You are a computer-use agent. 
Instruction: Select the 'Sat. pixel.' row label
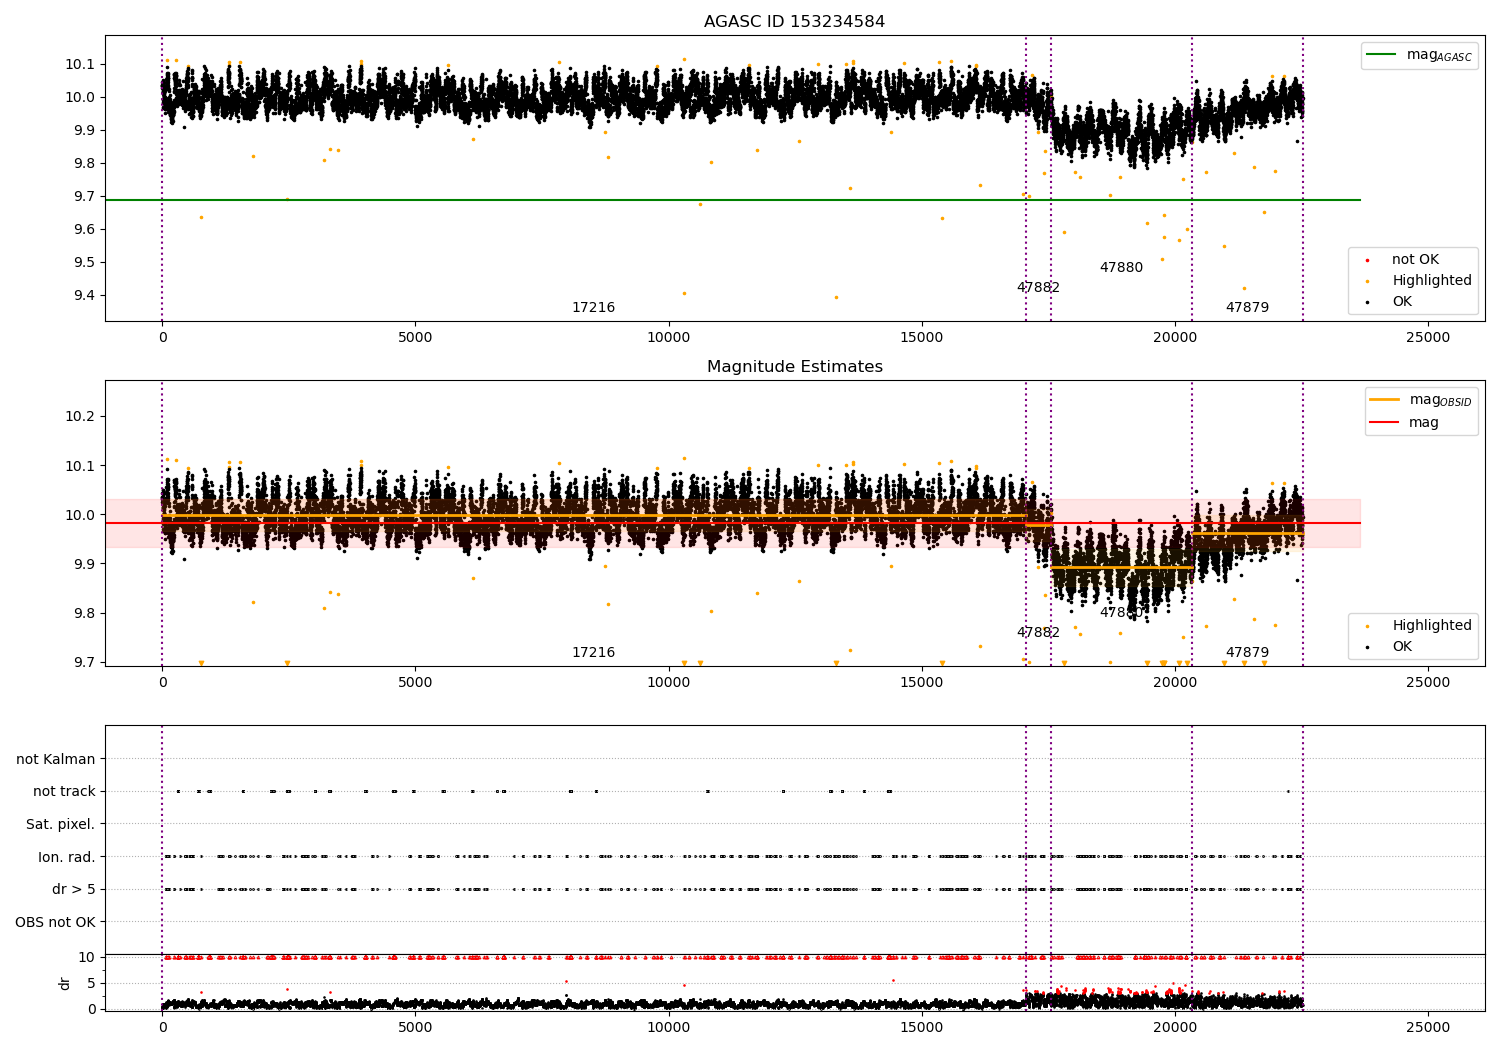coord(60,825)
